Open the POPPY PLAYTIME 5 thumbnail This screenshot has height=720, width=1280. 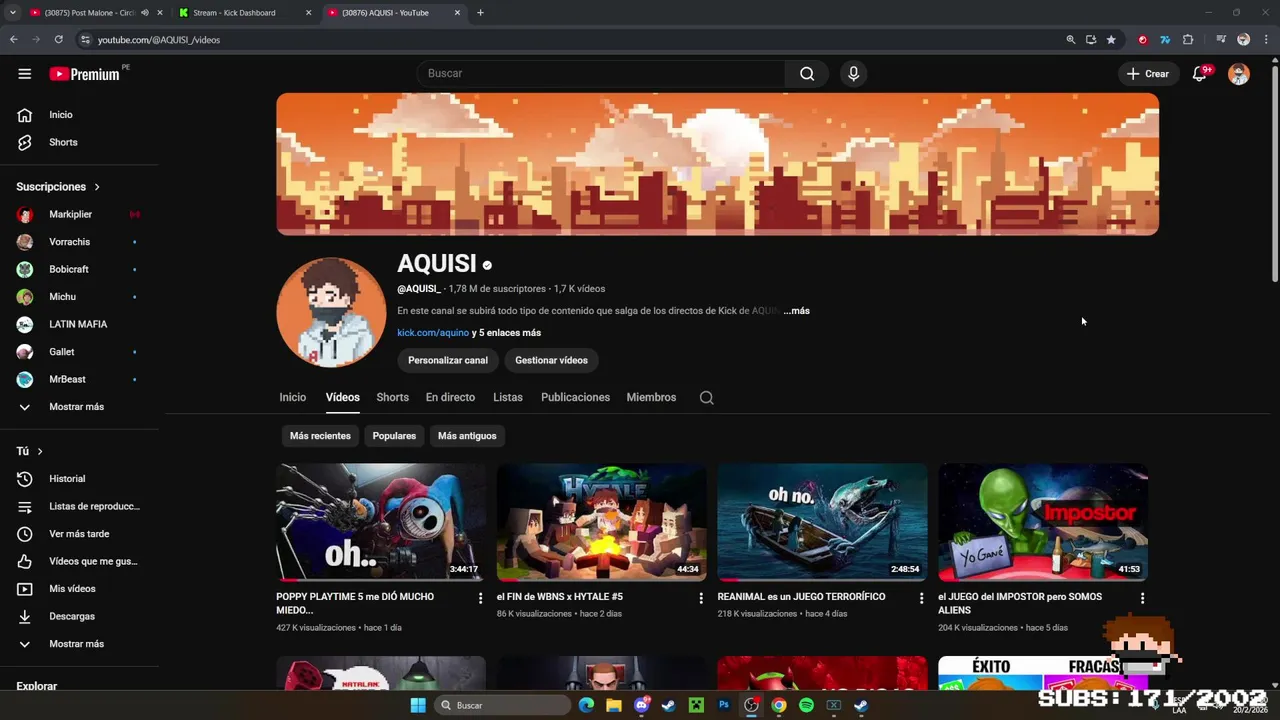click(x=381, y=522)
